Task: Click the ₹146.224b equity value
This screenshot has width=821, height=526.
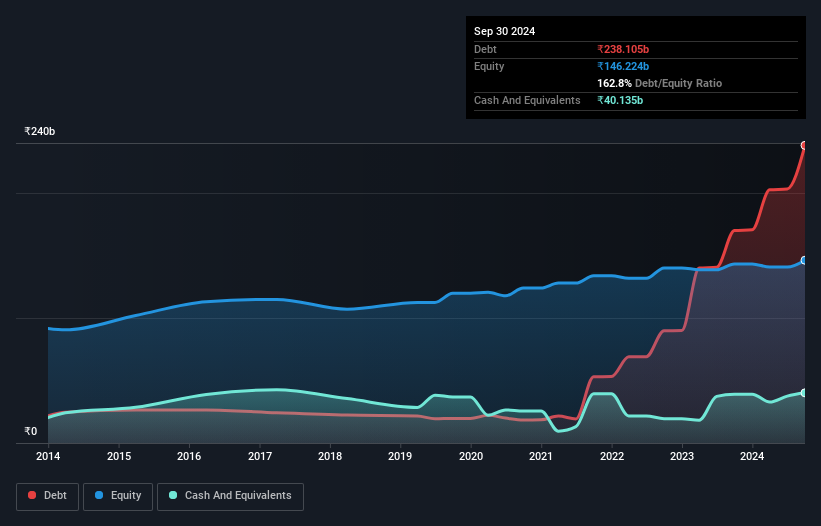Action: (623, 66)
